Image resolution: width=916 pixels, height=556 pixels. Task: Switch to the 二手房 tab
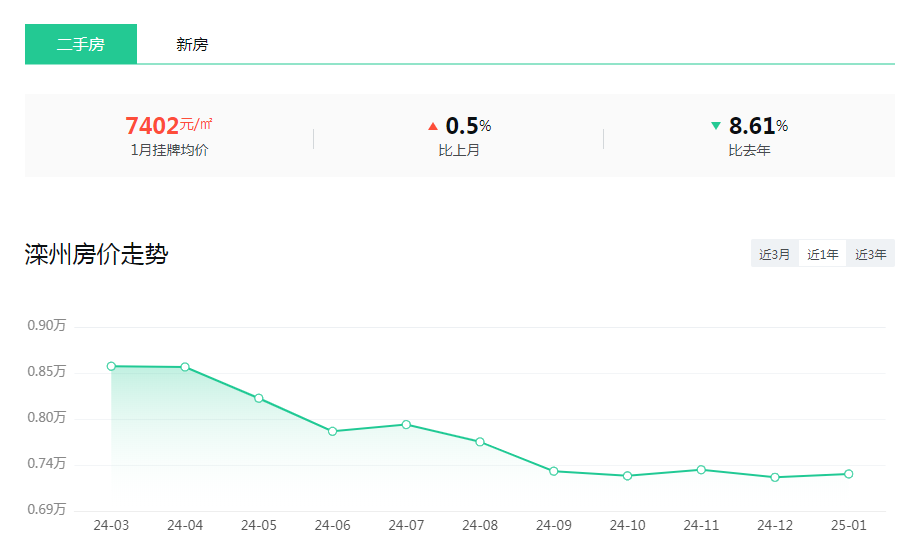(x=80, y=44)
